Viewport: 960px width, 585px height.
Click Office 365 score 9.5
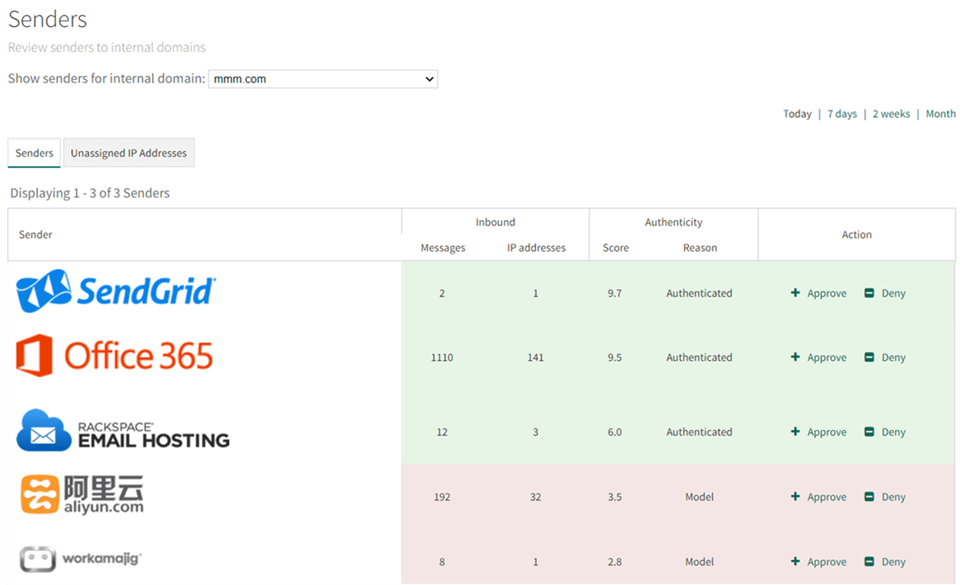[x=615, y=357]
